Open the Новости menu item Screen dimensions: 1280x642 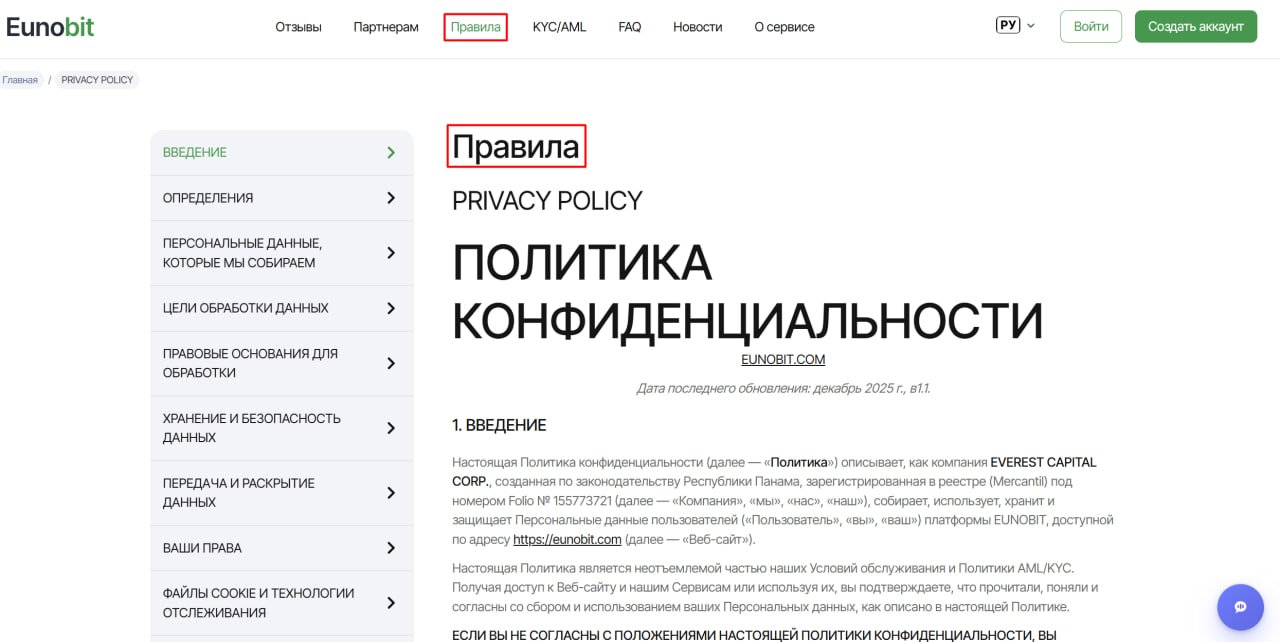coord(698,27)
